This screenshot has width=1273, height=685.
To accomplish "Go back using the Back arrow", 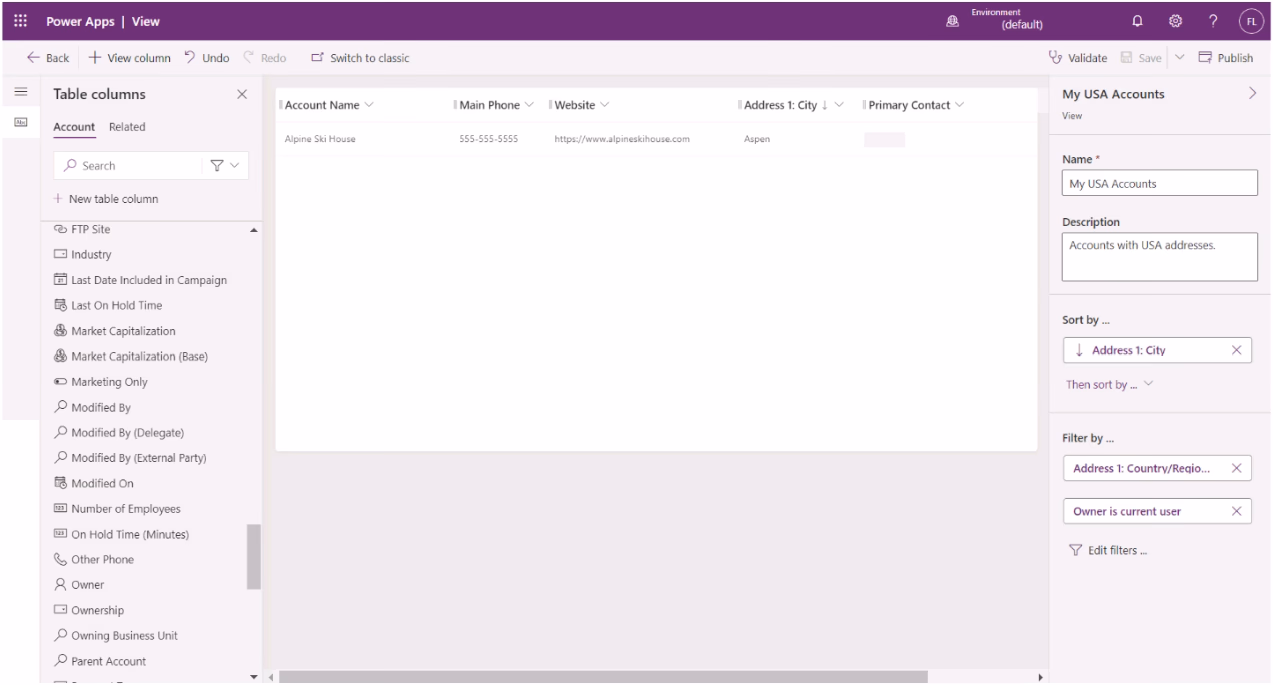I will (x=48, y=58).
